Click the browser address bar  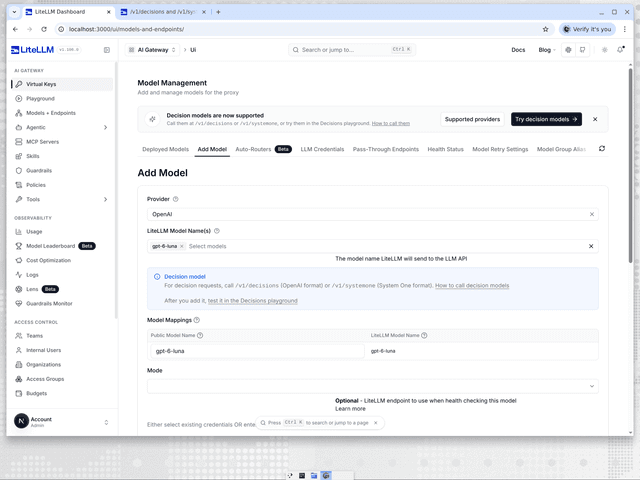tap(302, 29)
